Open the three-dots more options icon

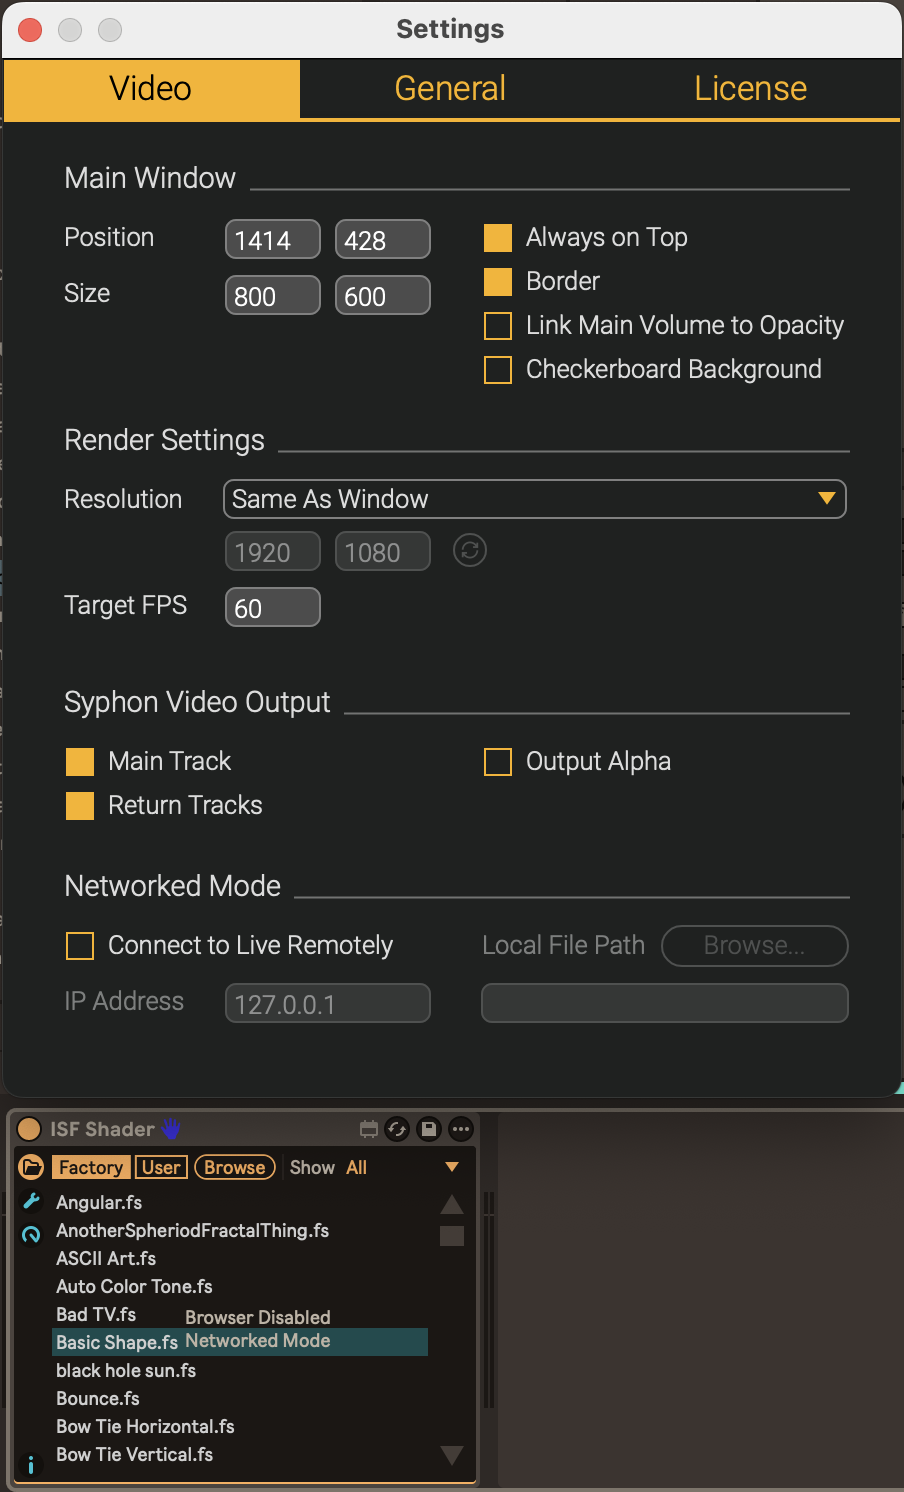pos(461,1129)
